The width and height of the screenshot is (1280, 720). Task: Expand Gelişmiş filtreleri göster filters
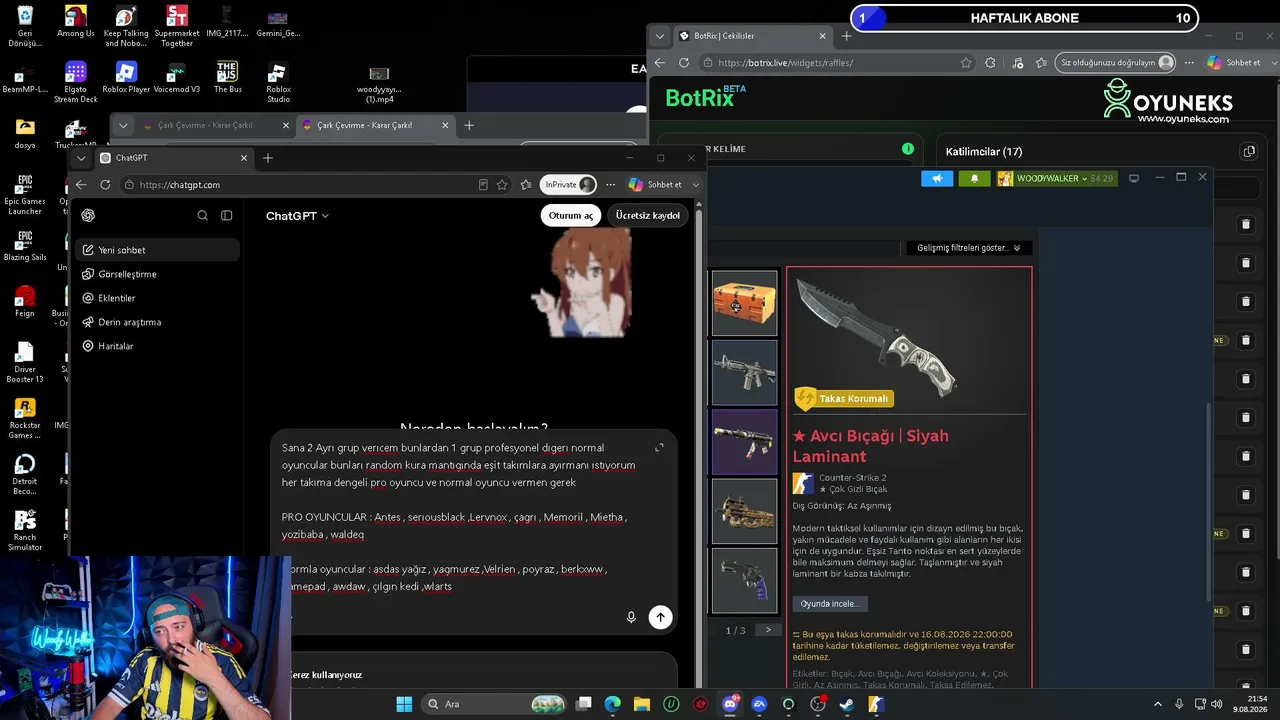pos(968,248)
